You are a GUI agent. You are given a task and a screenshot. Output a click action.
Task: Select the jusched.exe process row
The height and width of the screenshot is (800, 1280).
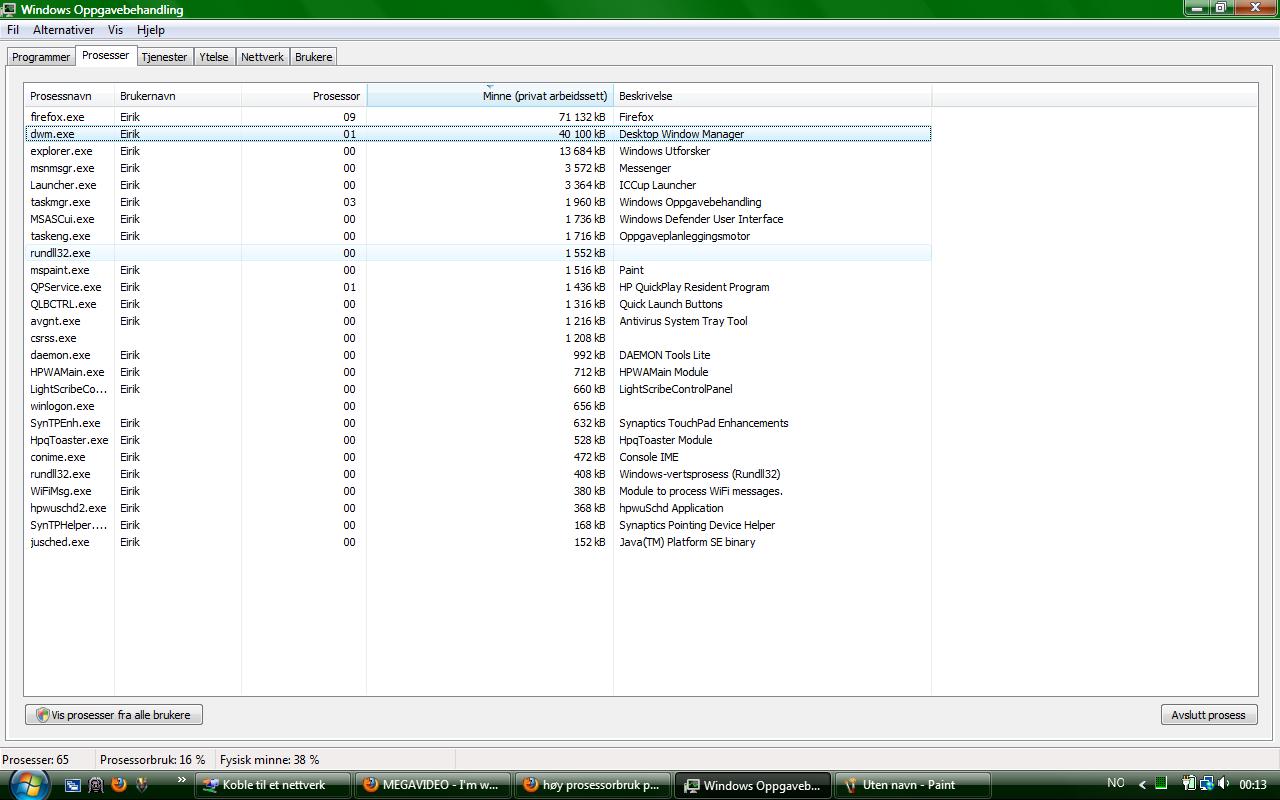[478, 542]
